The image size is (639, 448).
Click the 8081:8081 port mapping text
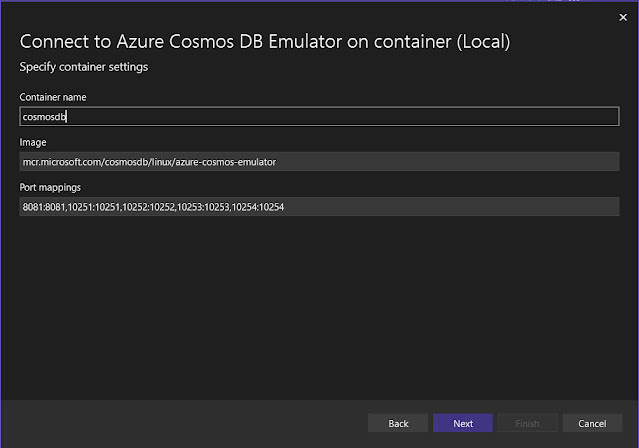click(44, 207)
